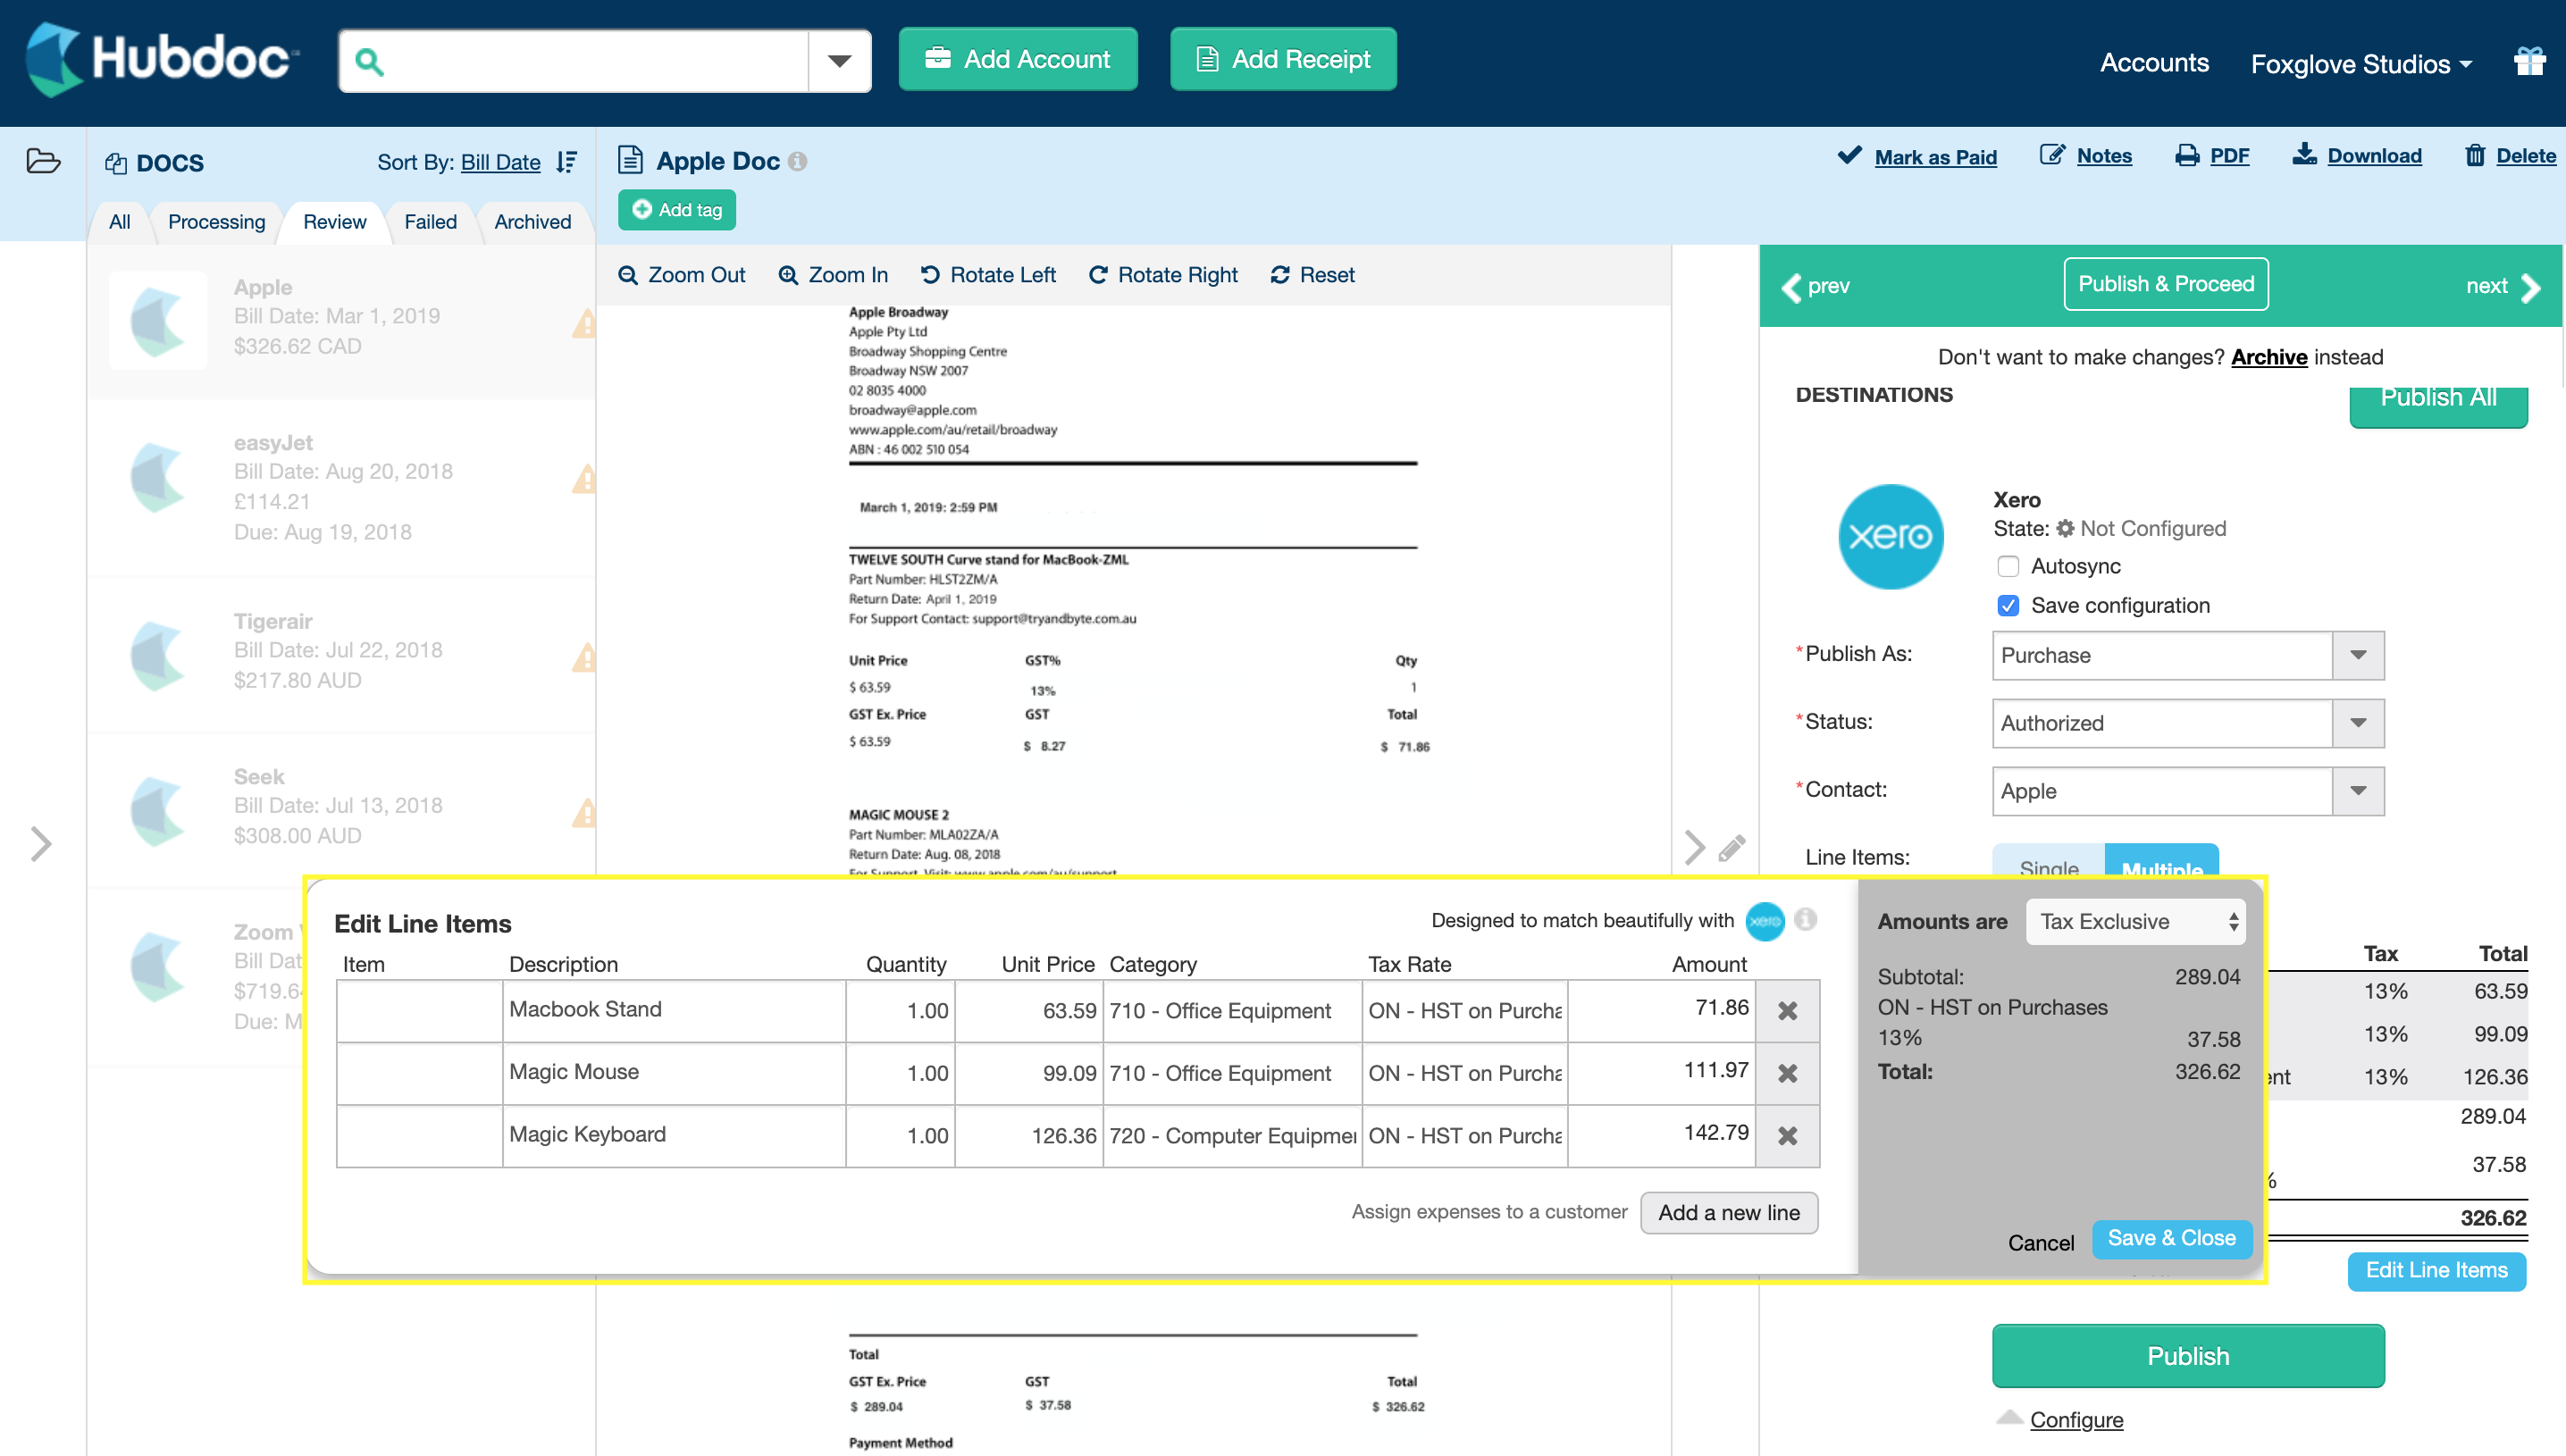Go to previous document
This screenshot has width=2566, height=1456.
[x=1816, y=287]
